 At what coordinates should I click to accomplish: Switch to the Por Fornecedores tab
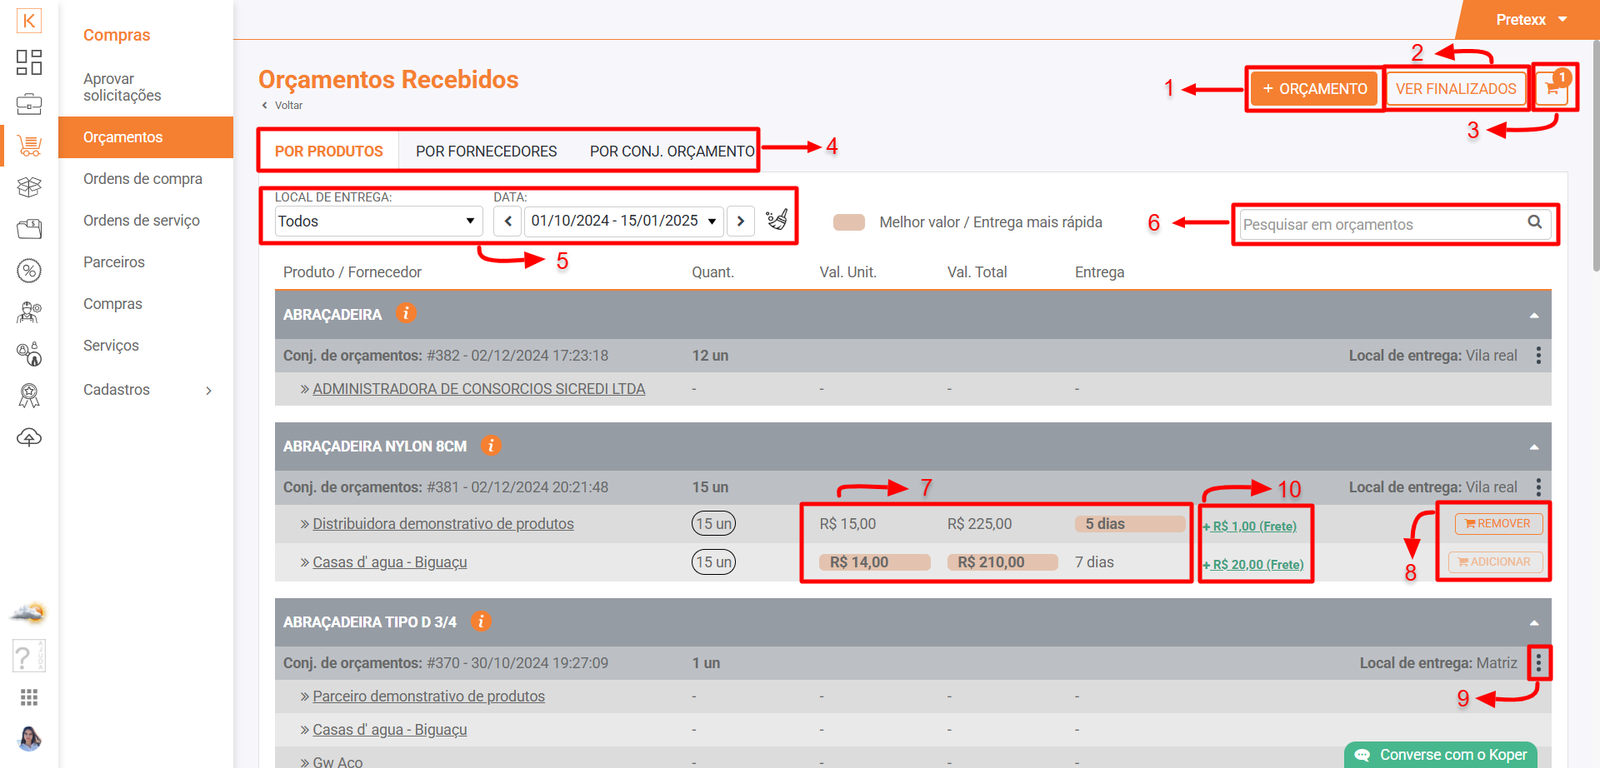486,151
